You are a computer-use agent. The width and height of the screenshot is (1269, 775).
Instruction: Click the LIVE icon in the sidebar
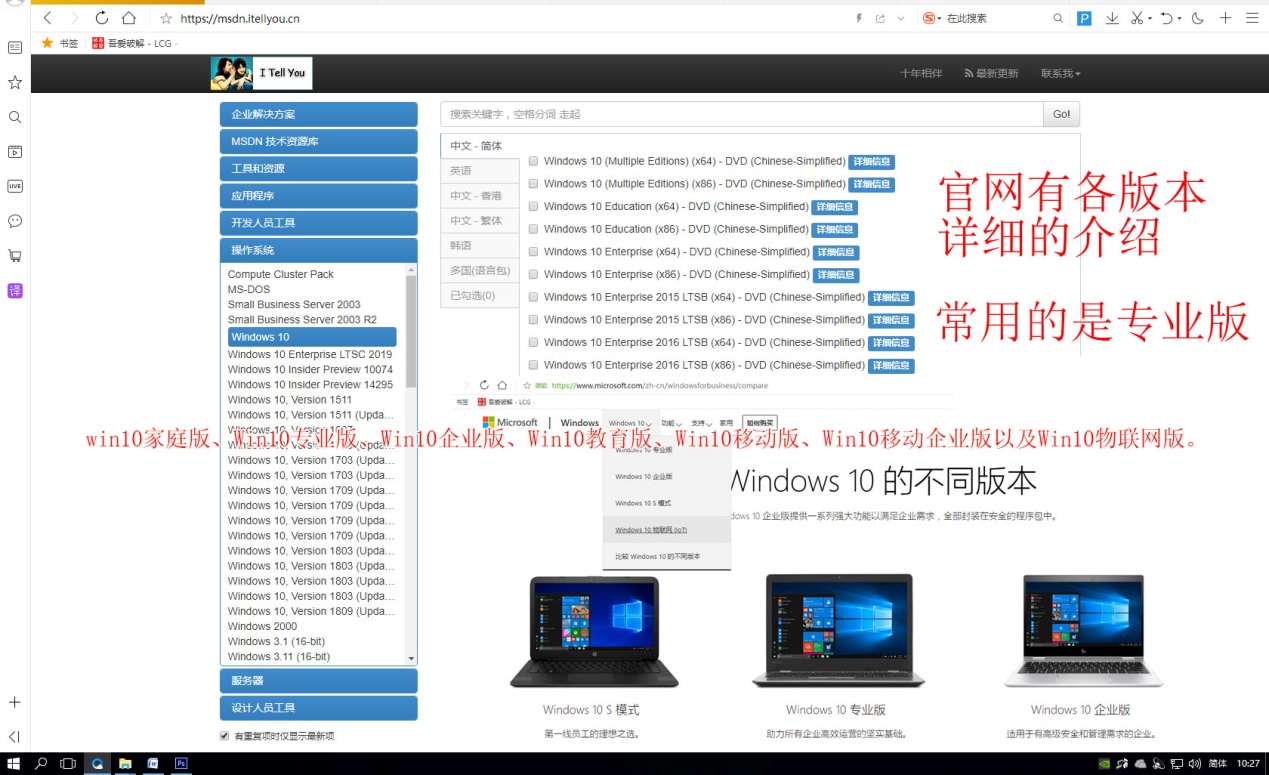click(14, 186)
